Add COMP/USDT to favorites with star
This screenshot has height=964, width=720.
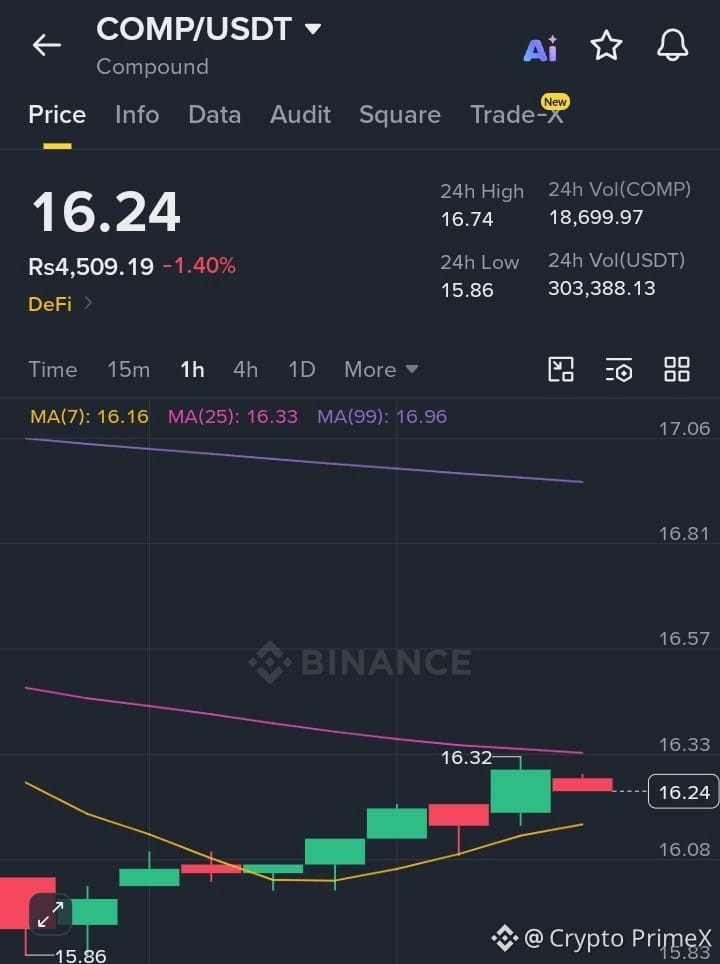606,45
